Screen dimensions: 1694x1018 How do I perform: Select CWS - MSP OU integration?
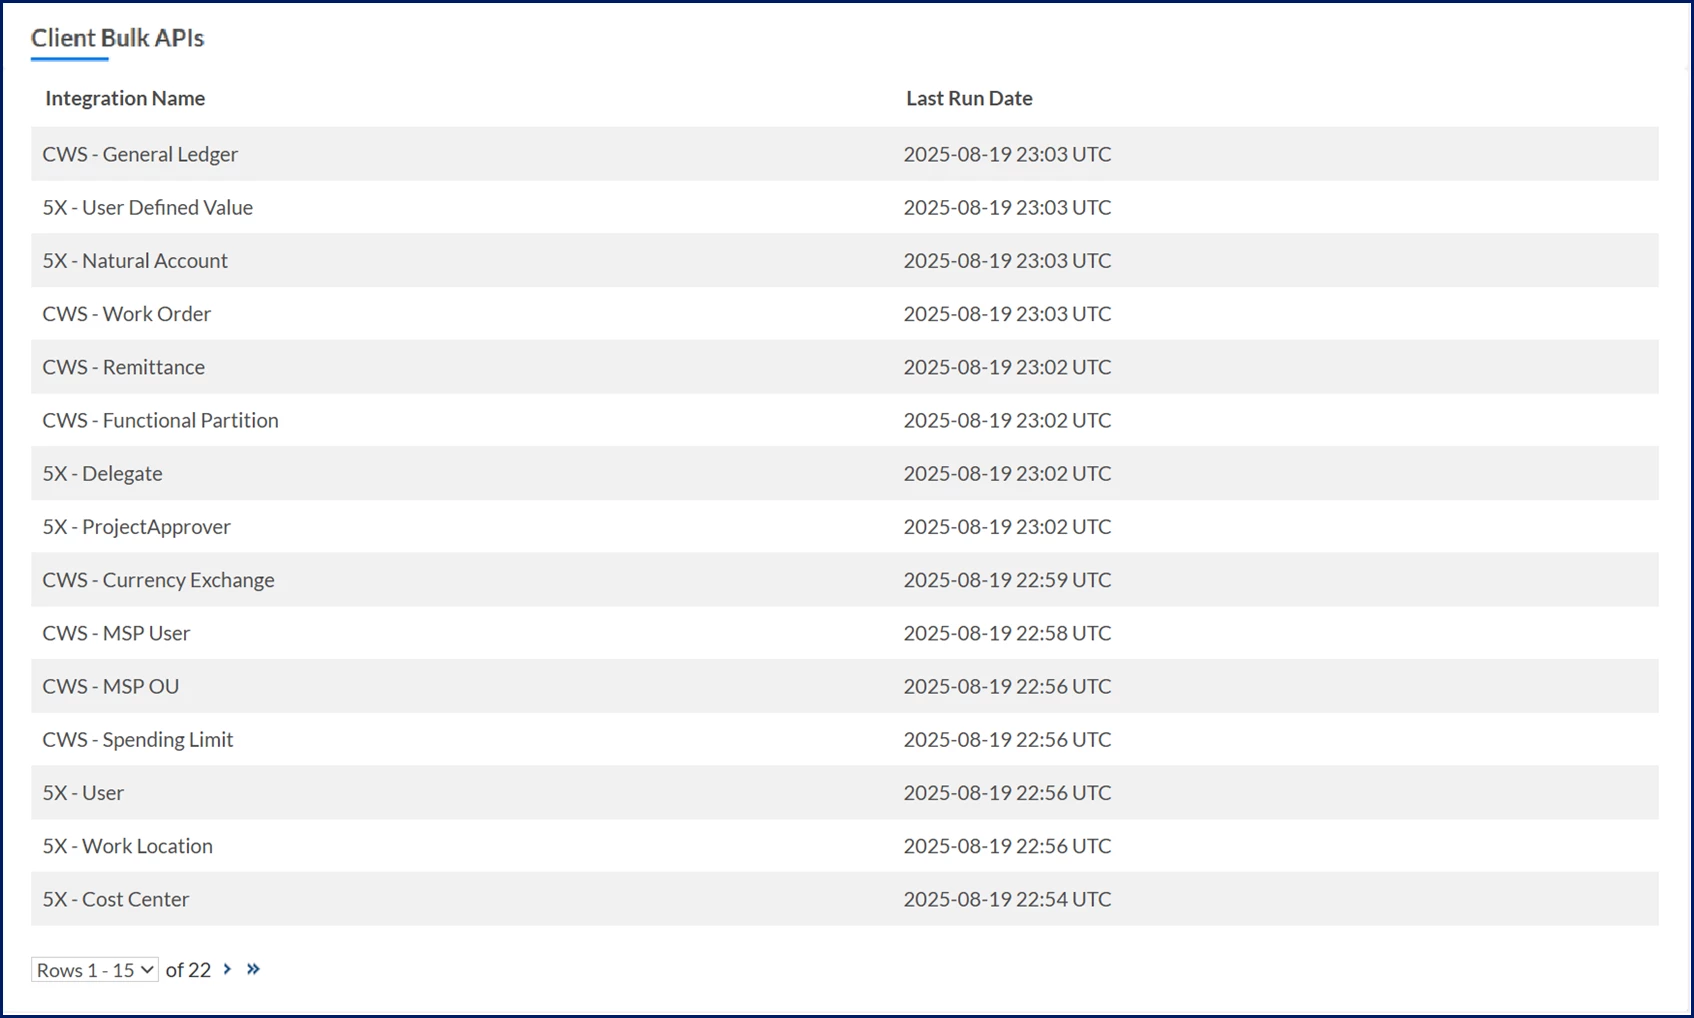pos(110,686)
